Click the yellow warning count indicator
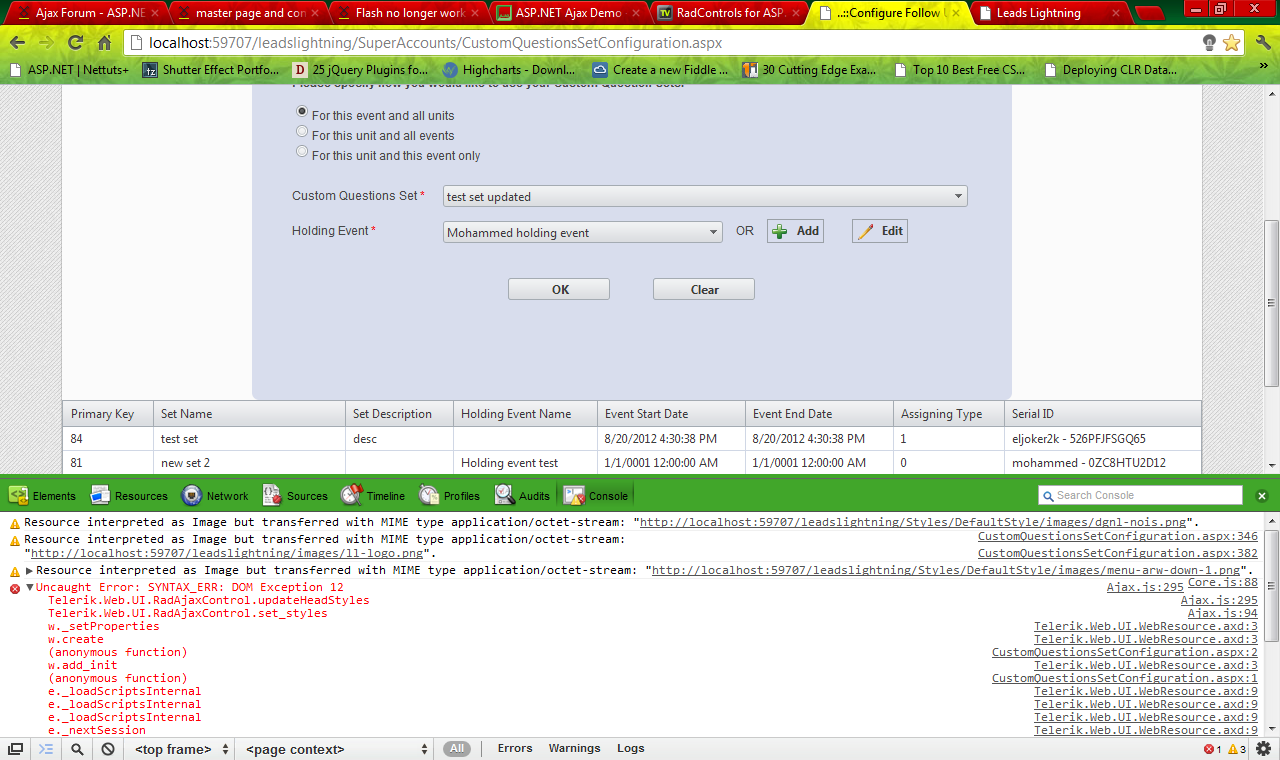 pos(1237,749)
